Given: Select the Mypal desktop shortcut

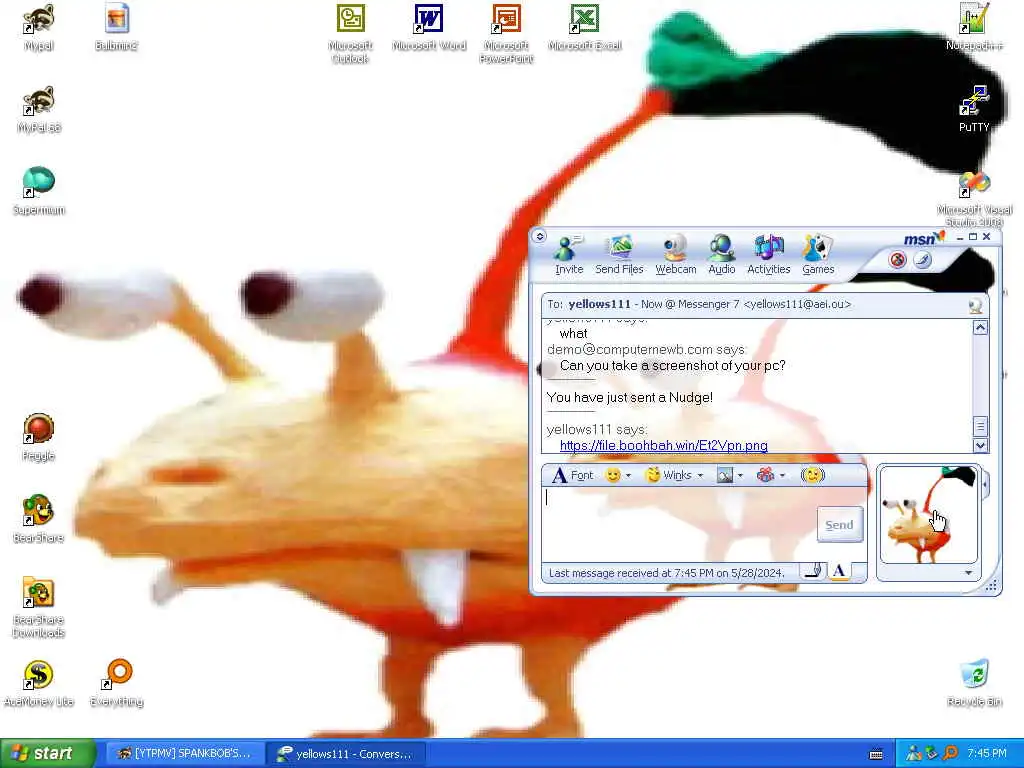Looking at the screenshot, I should tap(39, 27).
